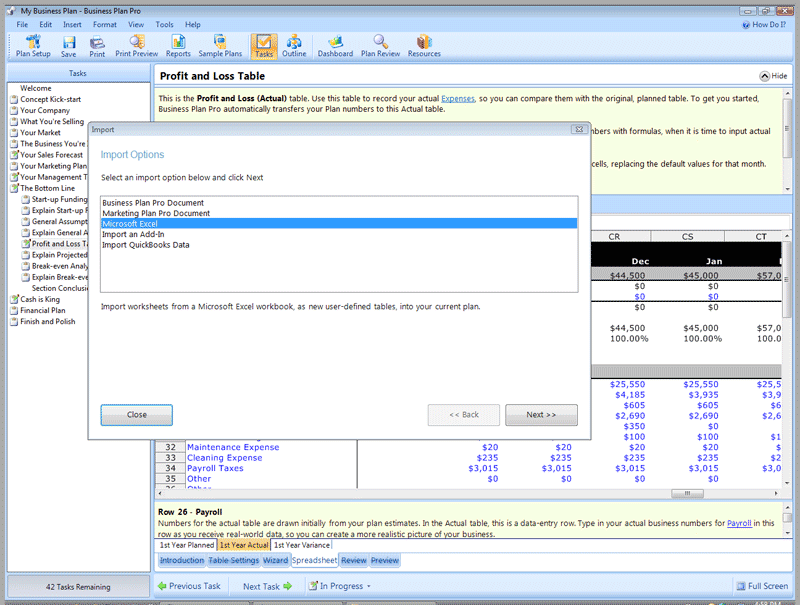Open the Resources toolbar icon
The image size is (800, 605).
point(424,46)
